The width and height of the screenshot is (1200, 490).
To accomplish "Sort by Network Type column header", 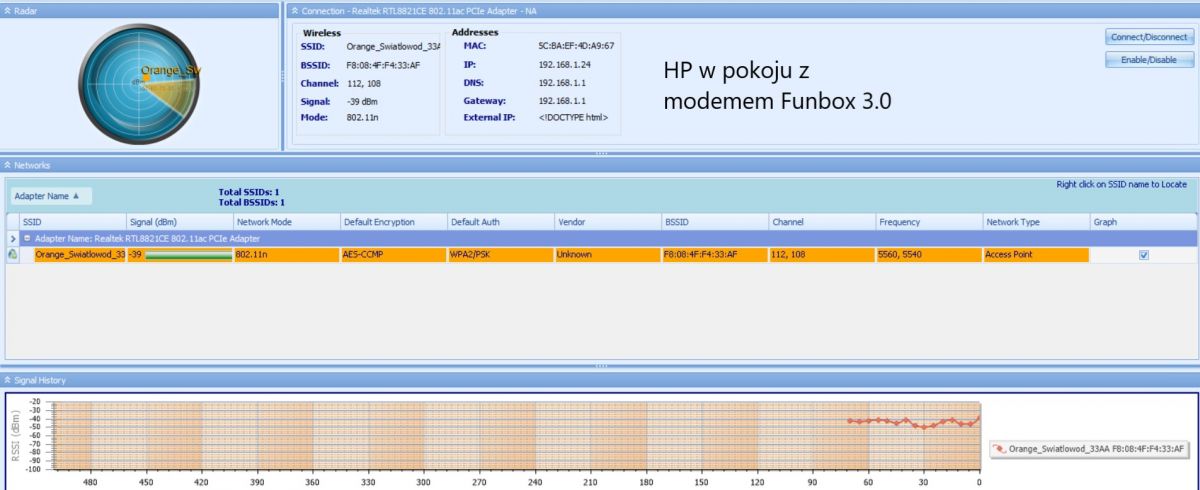I will tap(1035, 222).
